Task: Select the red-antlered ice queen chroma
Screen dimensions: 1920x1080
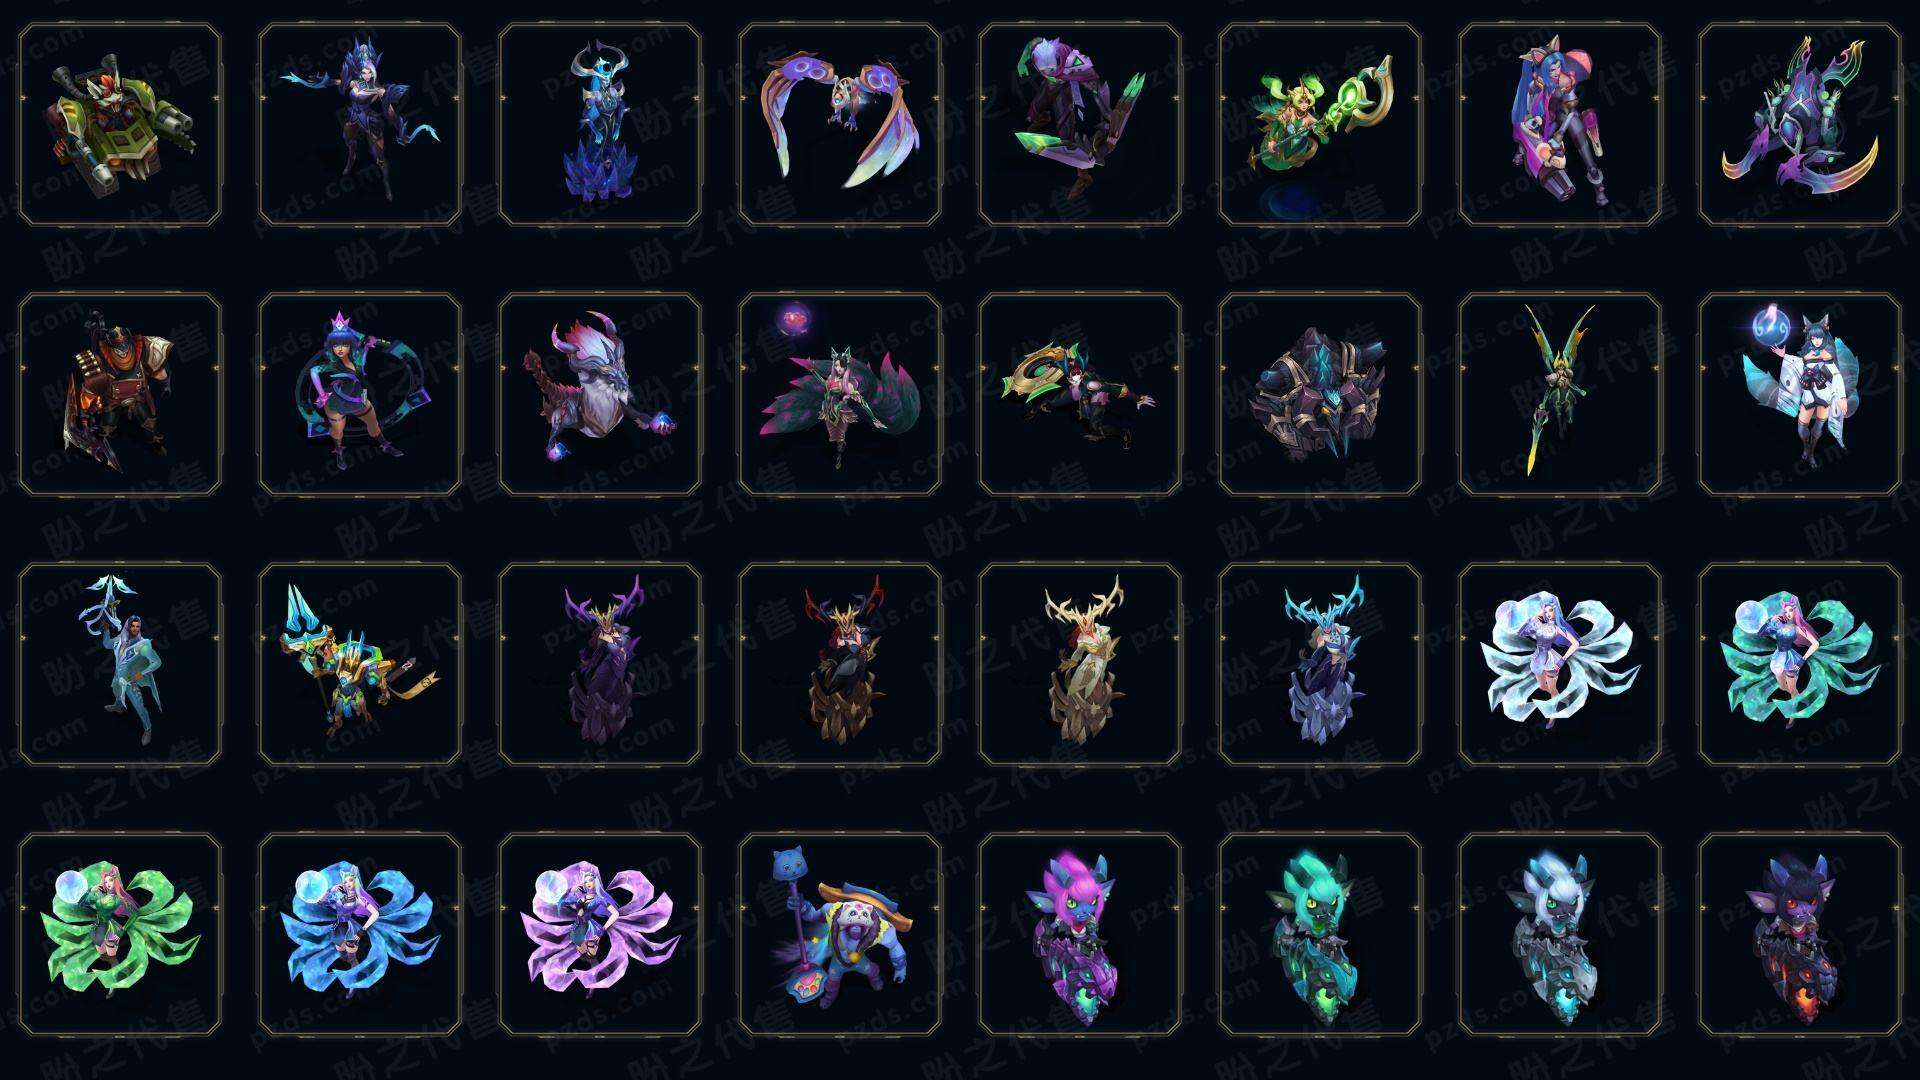Action: pos(840,664)
